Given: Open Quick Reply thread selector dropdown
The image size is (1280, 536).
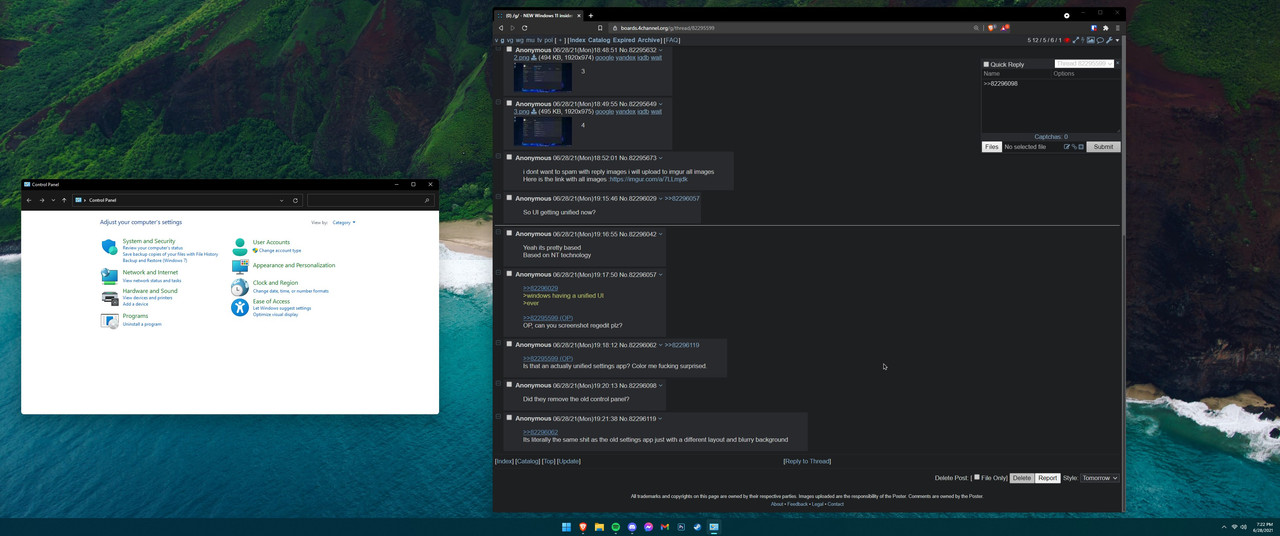Looking at the screenshot, I should point(1083,64).
